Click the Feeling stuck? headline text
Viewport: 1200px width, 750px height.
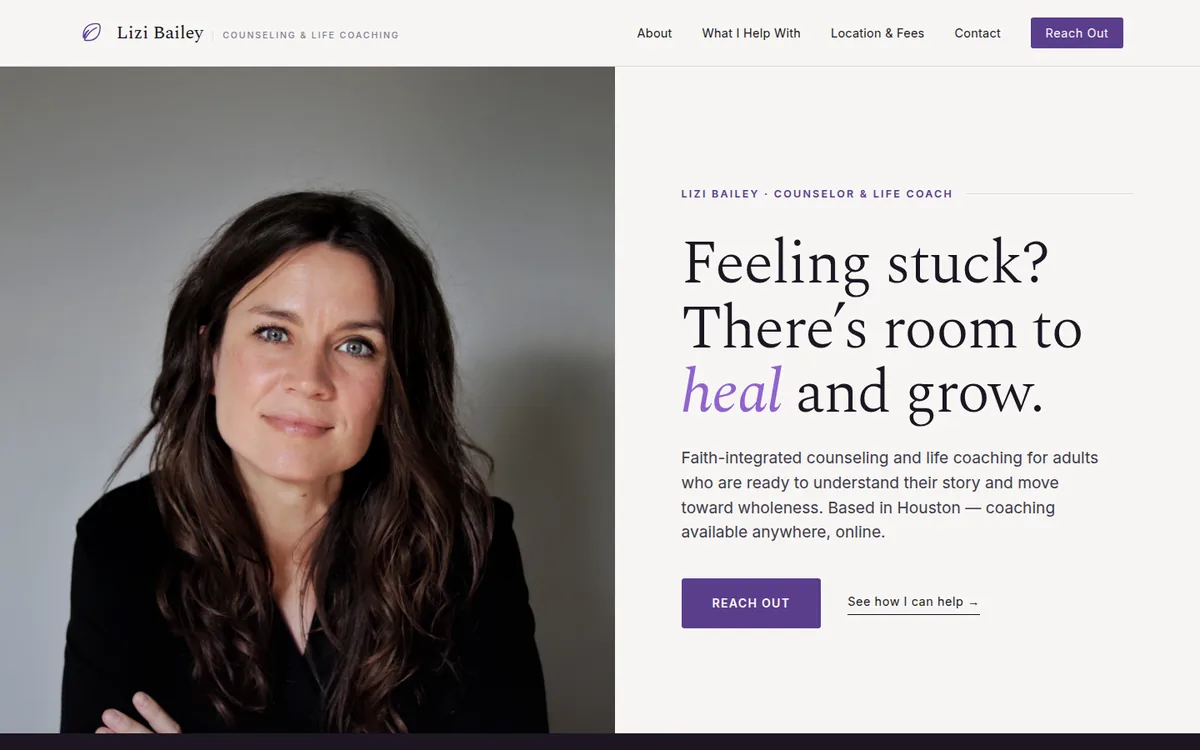(866, 264)
